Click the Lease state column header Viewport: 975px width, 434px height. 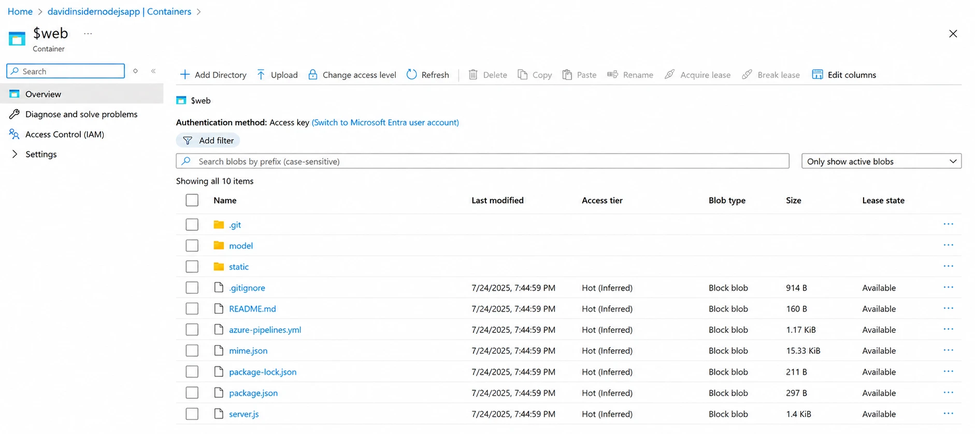[883, 200]
